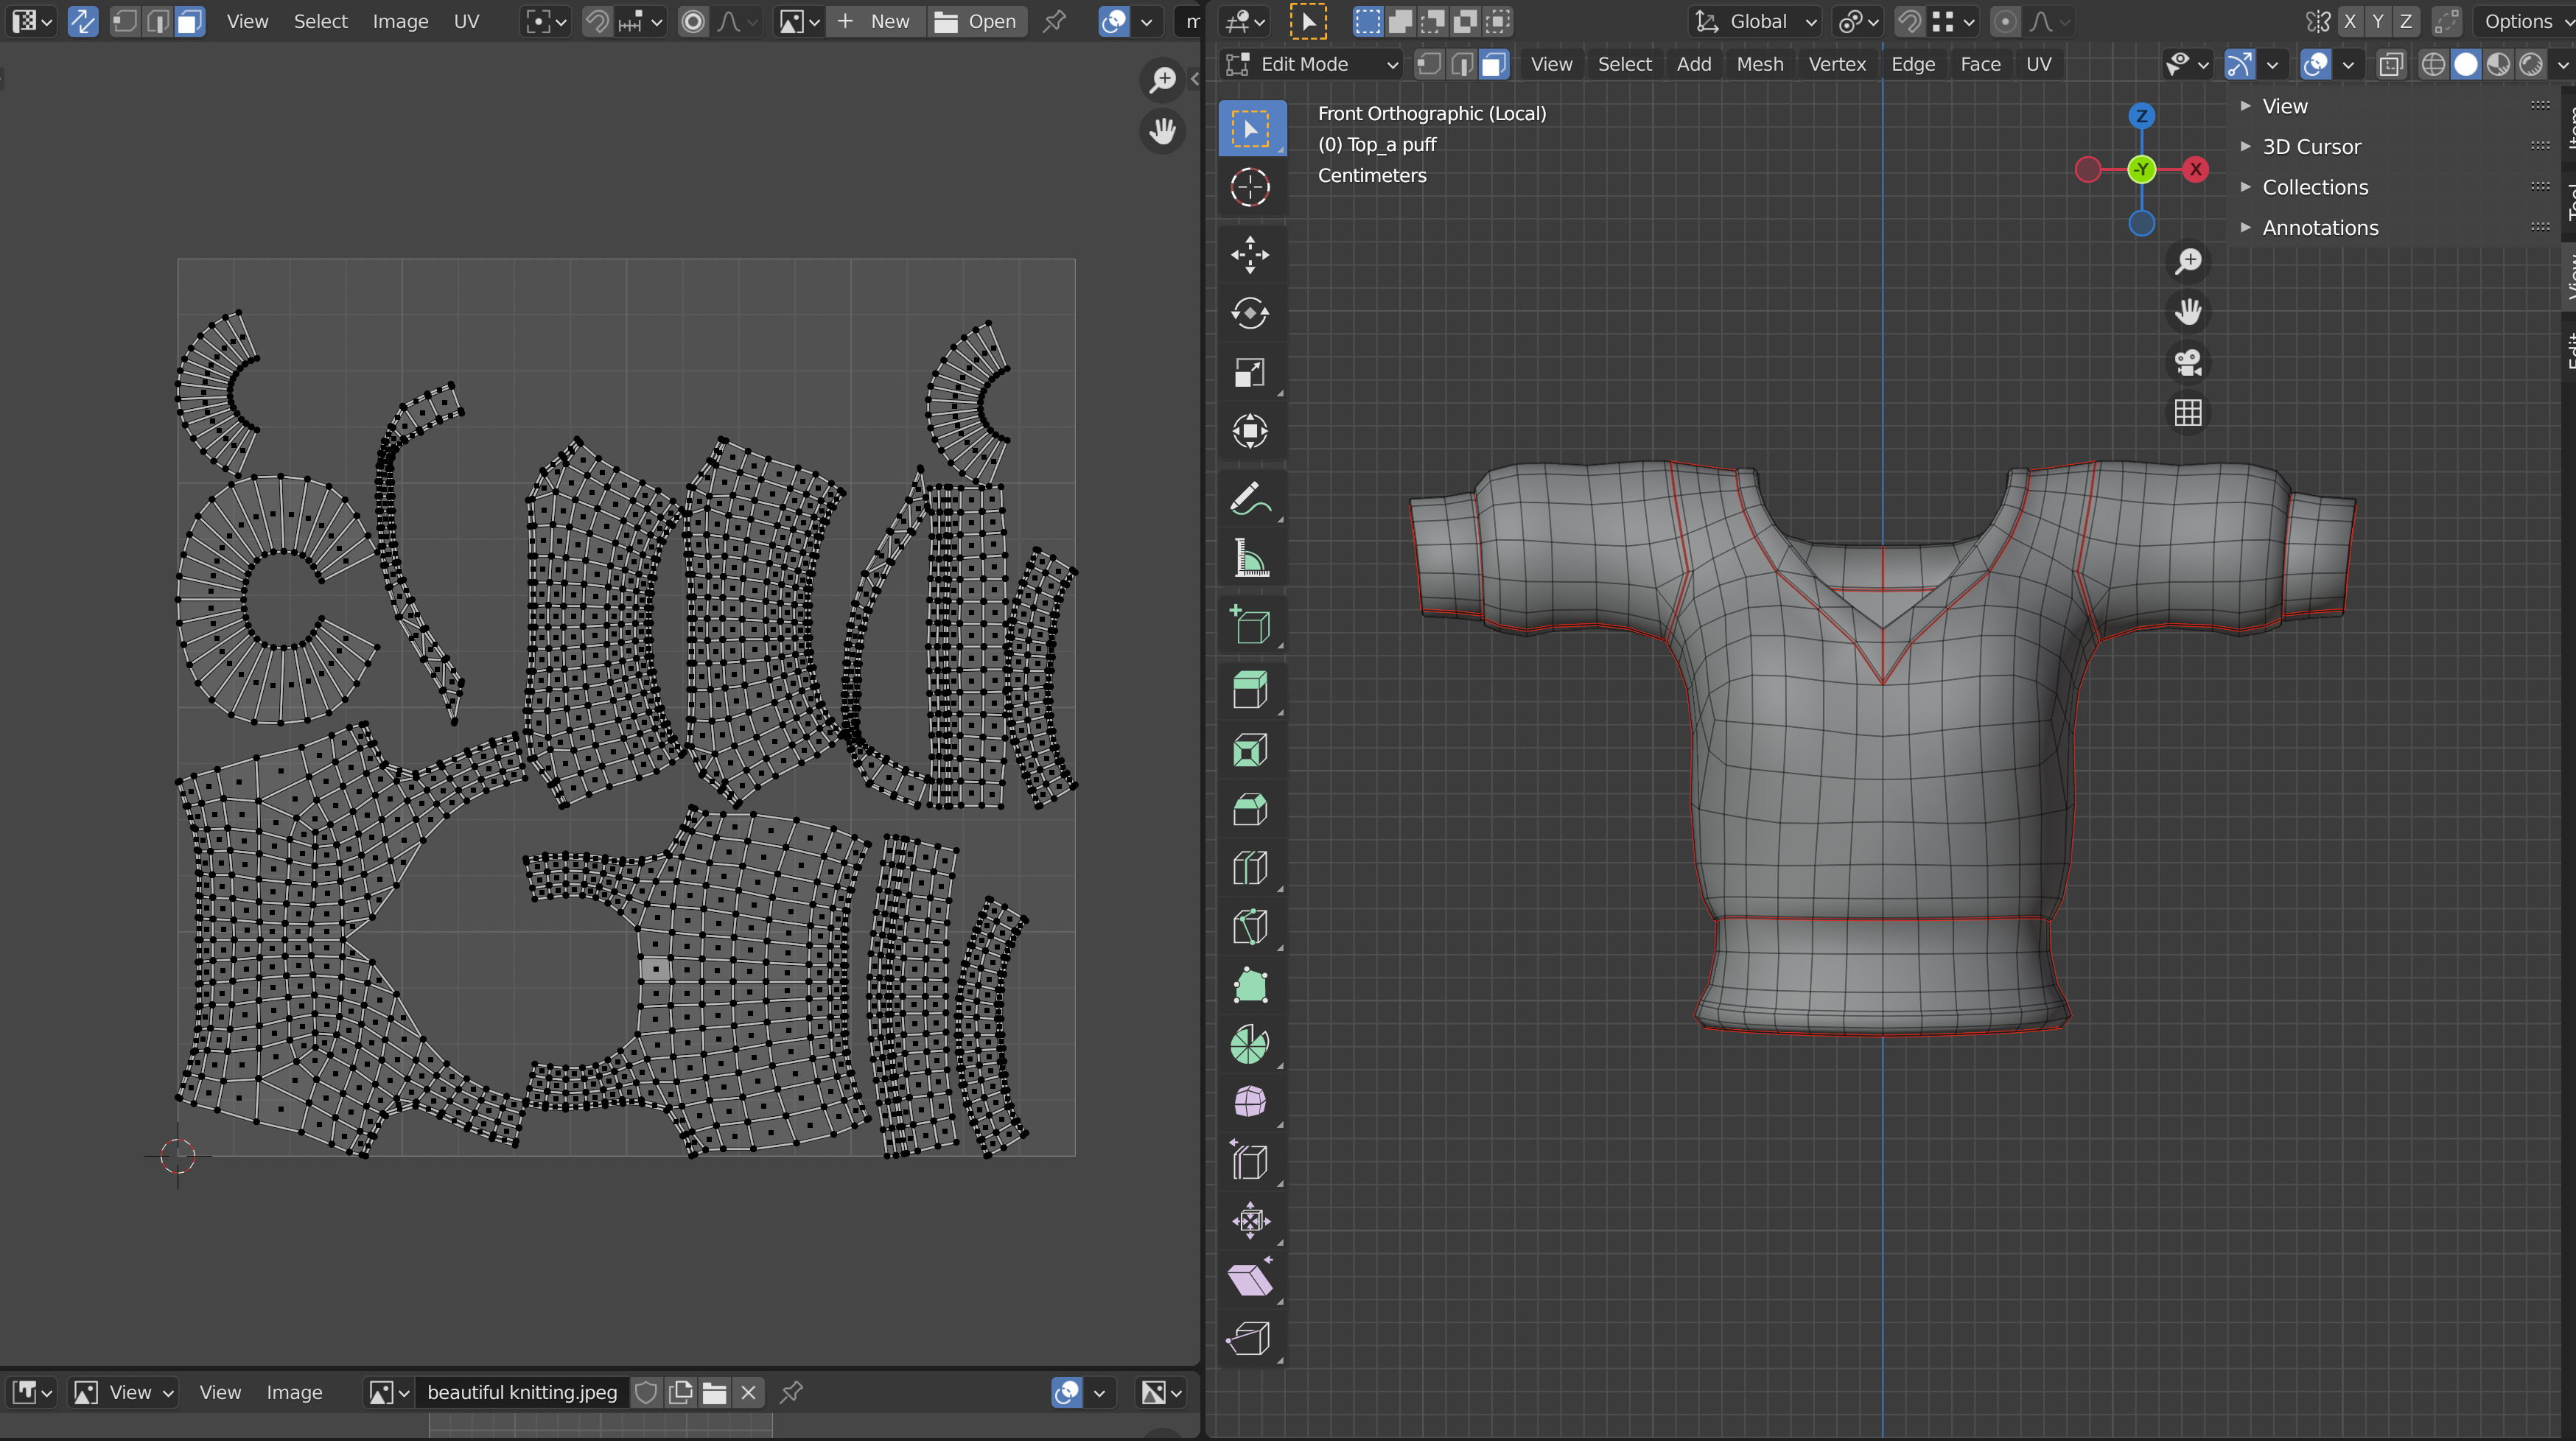Image resolution: width=2576 pixels, height=1441 pixels.
Task: Select the Rip Region tool
Action: point(1250,1338)
